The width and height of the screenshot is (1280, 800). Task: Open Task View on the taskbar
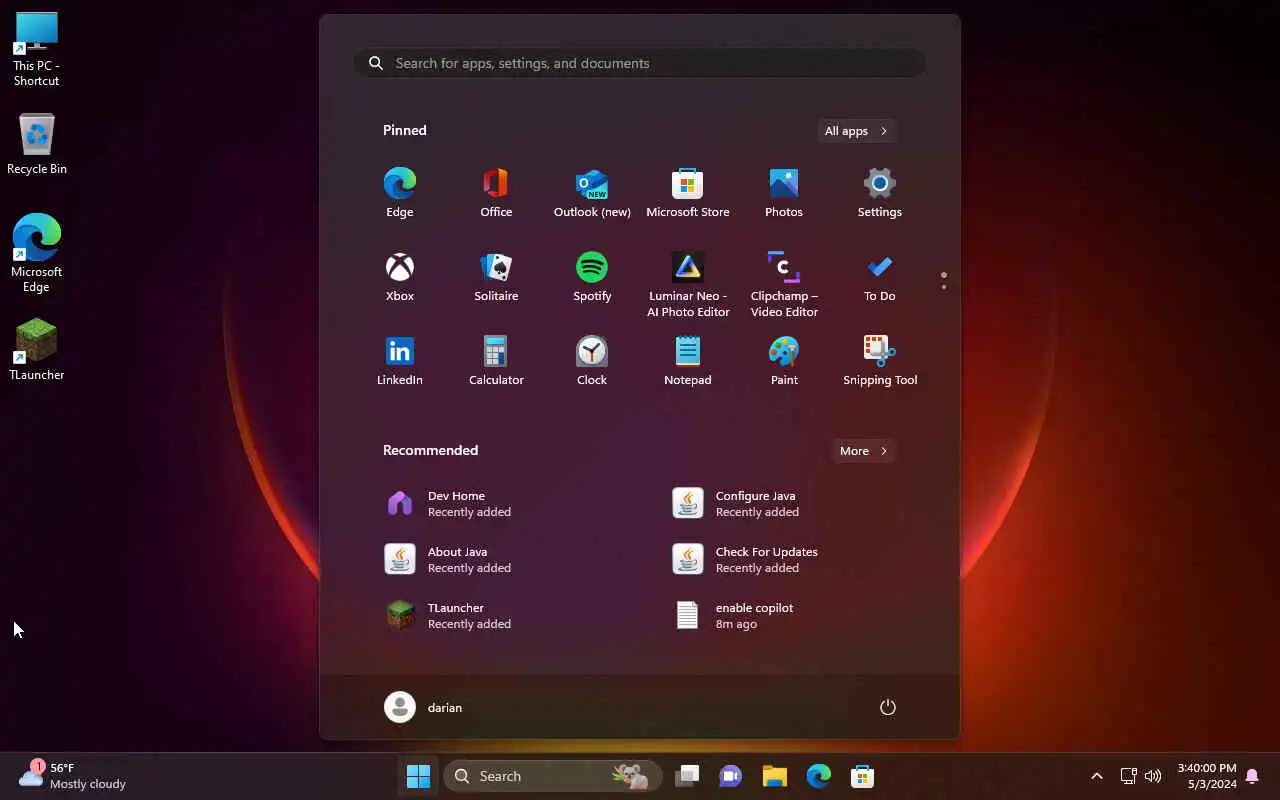(687, 776)
